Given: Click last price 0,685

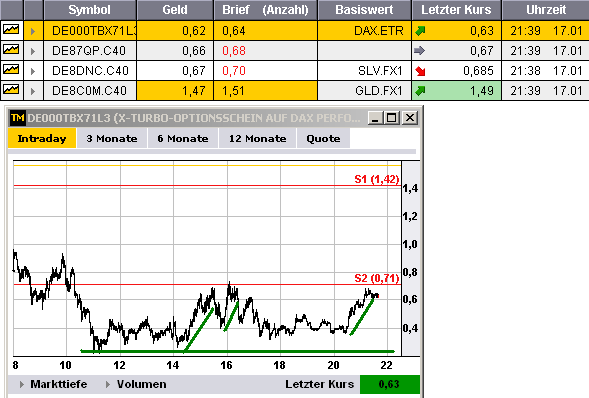Looking at the screenshot, I should click(x=478, y=71).
